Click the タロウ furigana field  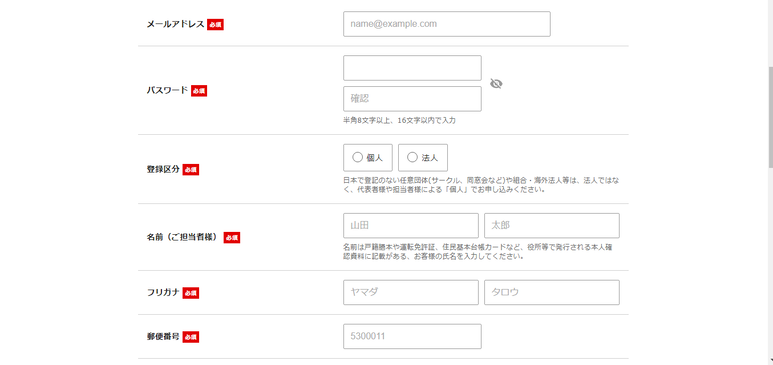click(x=552, y=292)
